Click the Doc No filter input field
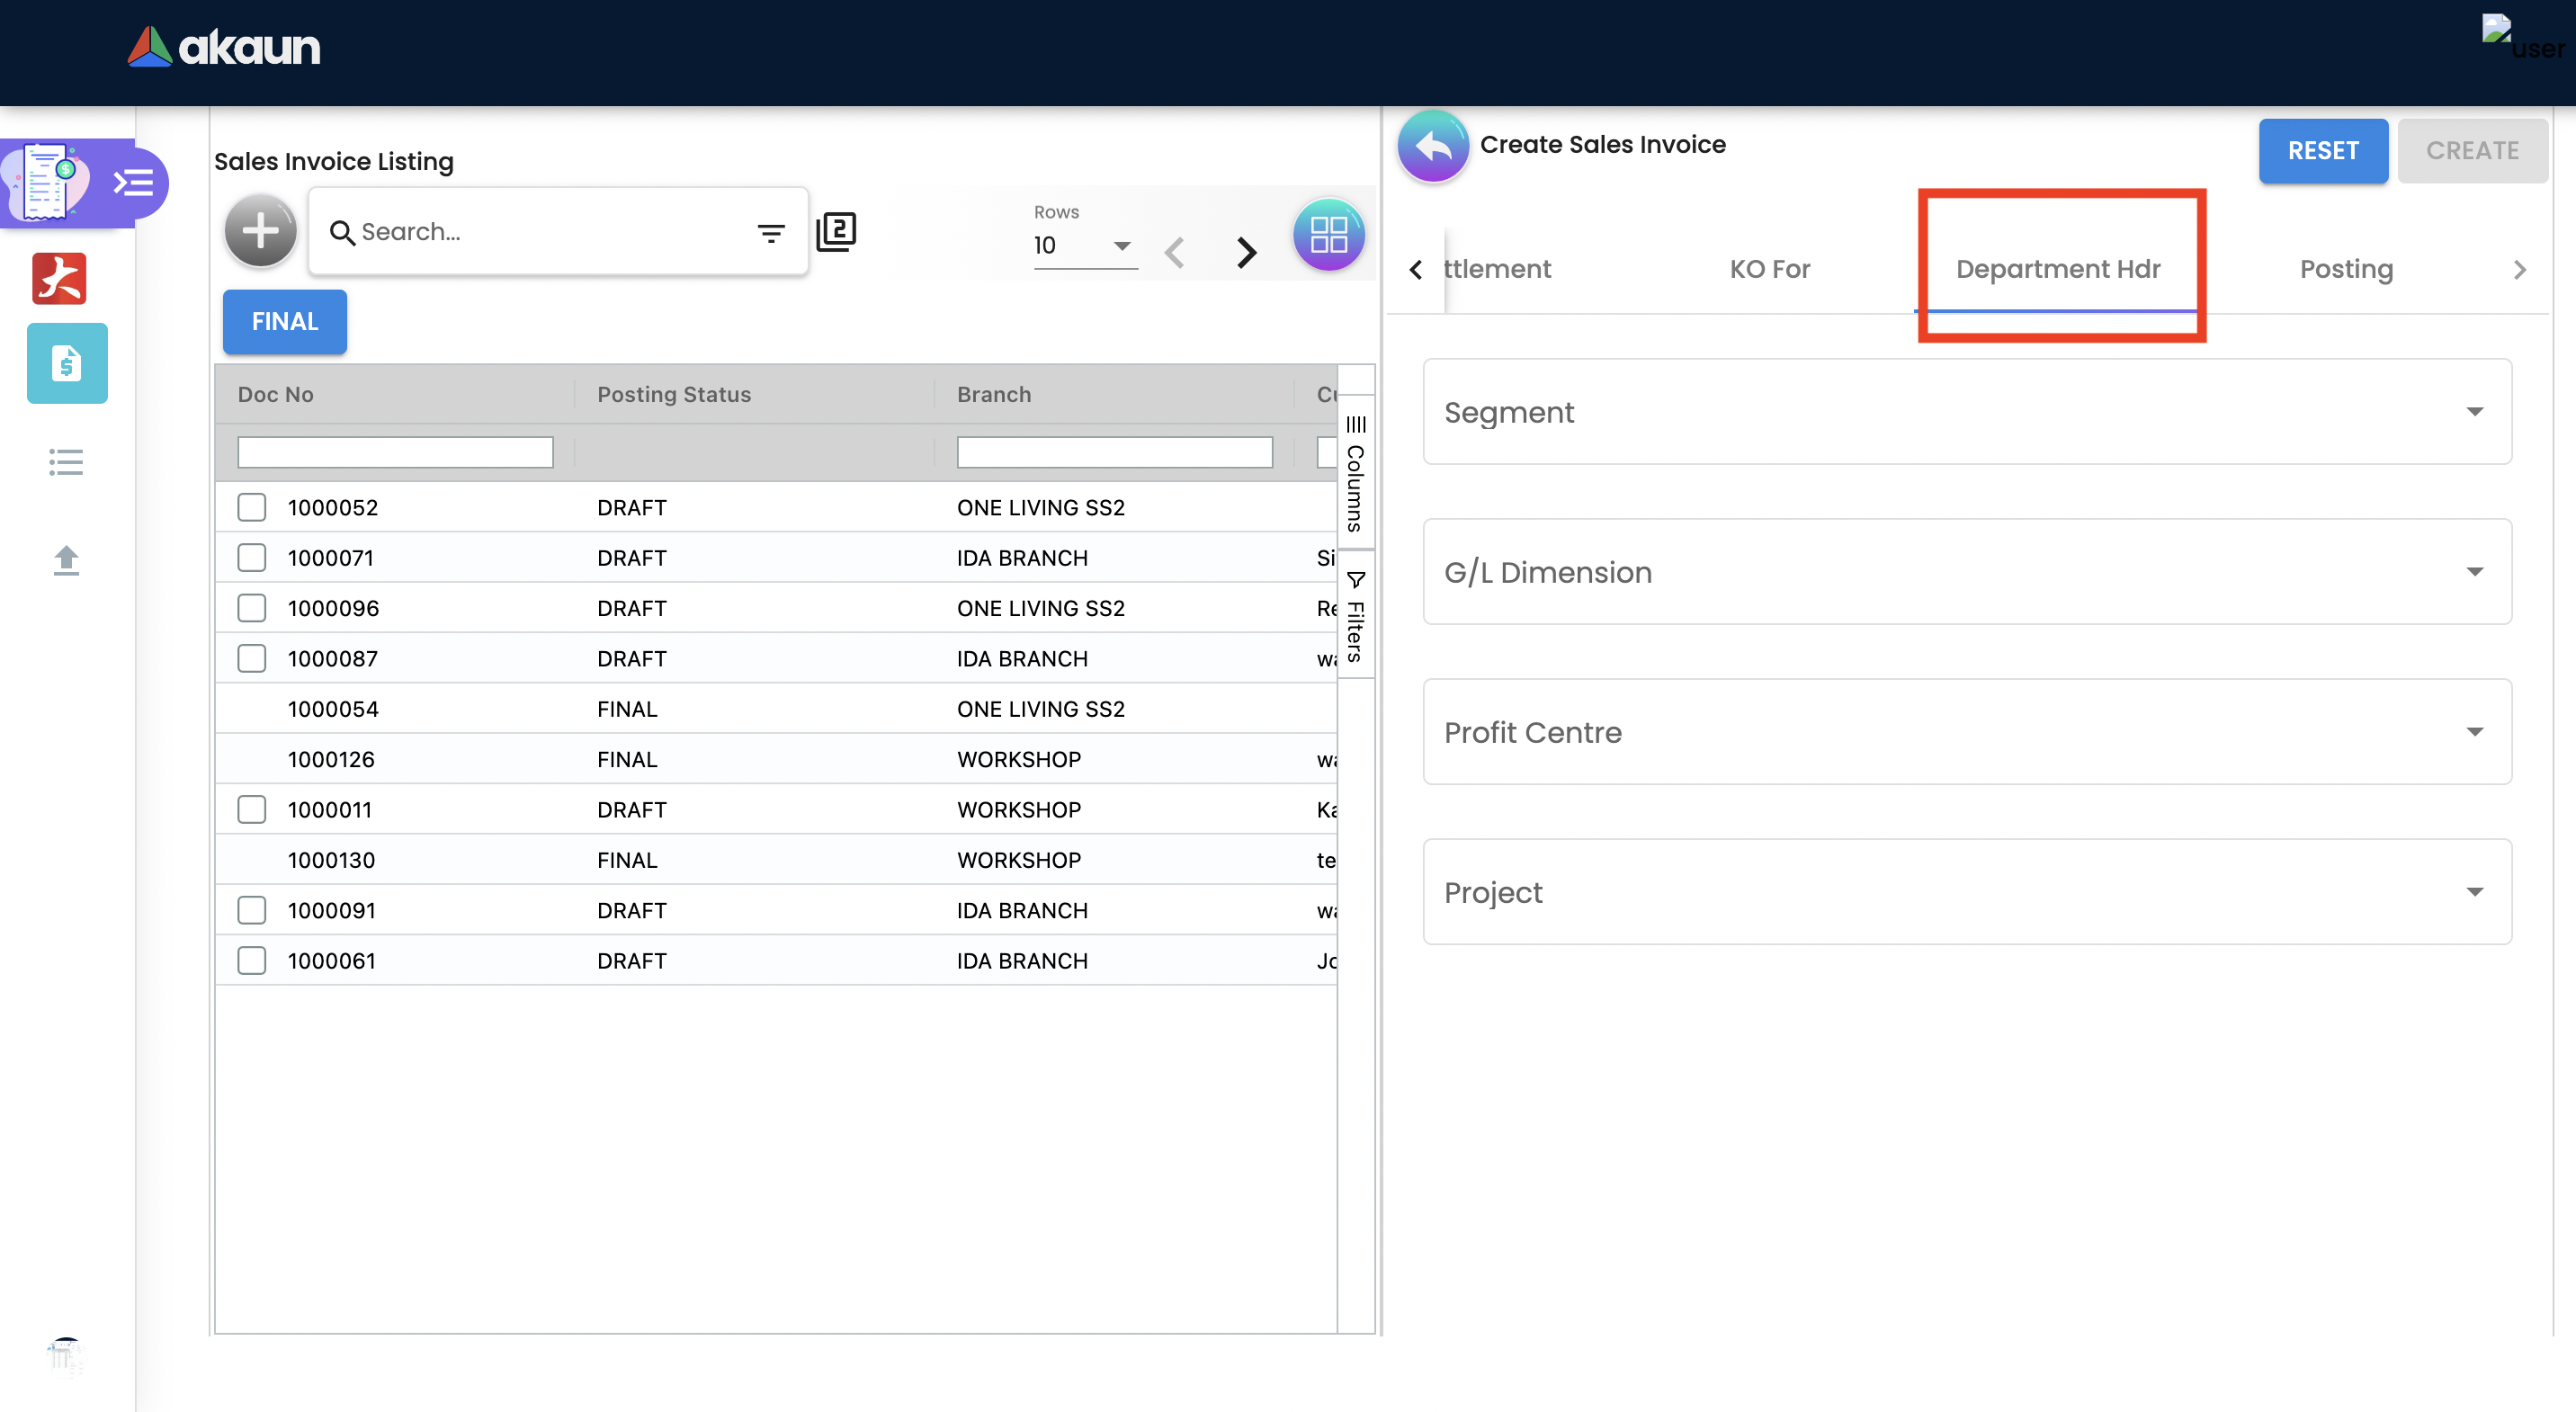The image size is (2576, 1412). (395, 452)
